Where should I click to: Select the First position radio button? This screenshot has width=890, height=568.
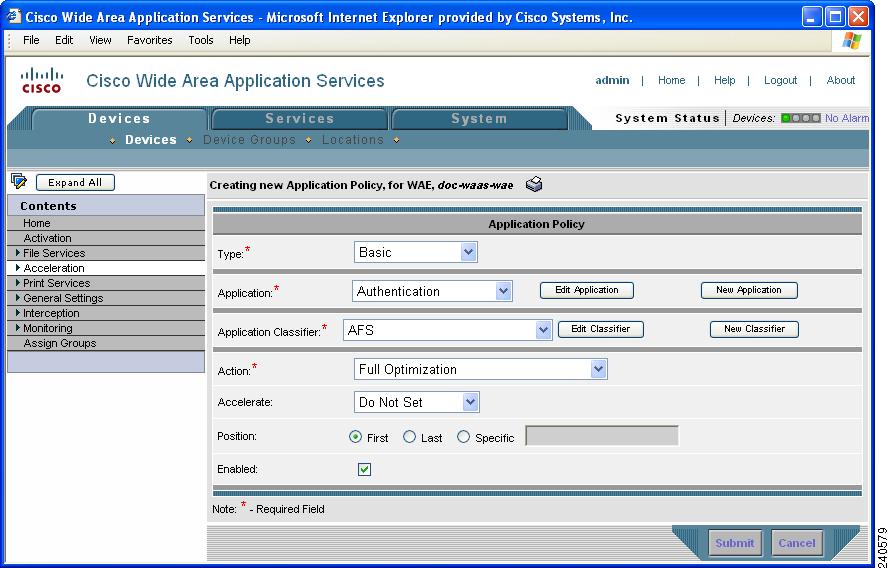[355, 436]
